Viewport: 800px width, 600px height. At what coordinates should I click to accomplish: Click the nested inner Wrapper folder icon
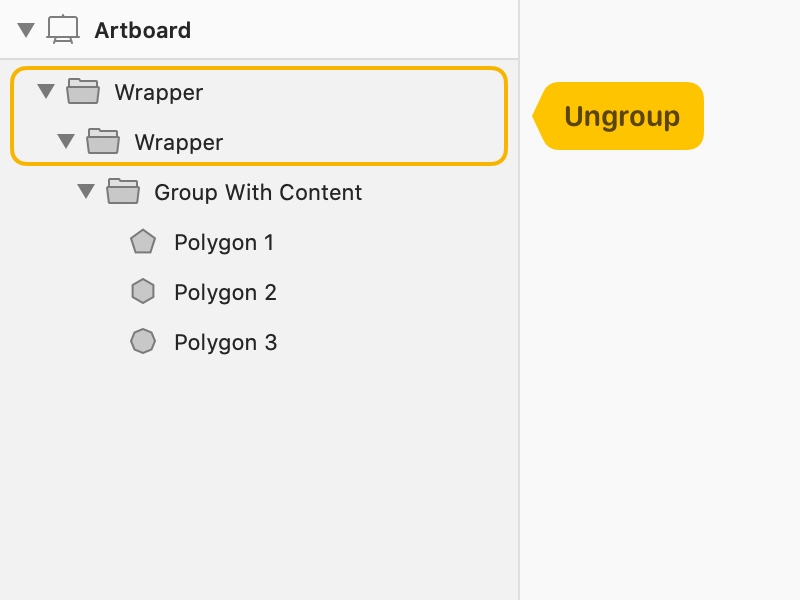tap(103, 141)
